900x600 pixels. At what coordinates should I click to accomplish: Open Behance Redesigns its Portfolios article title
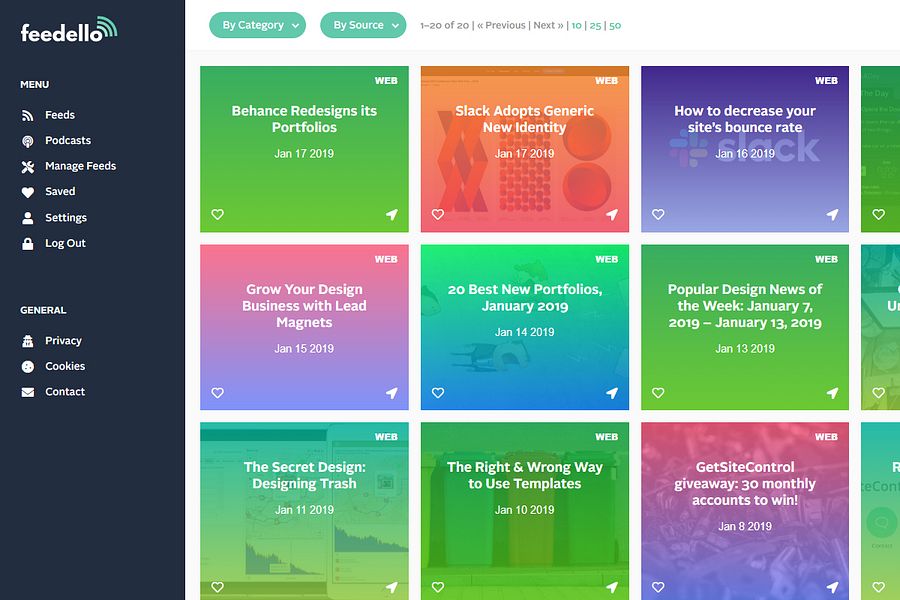(304, 119)
